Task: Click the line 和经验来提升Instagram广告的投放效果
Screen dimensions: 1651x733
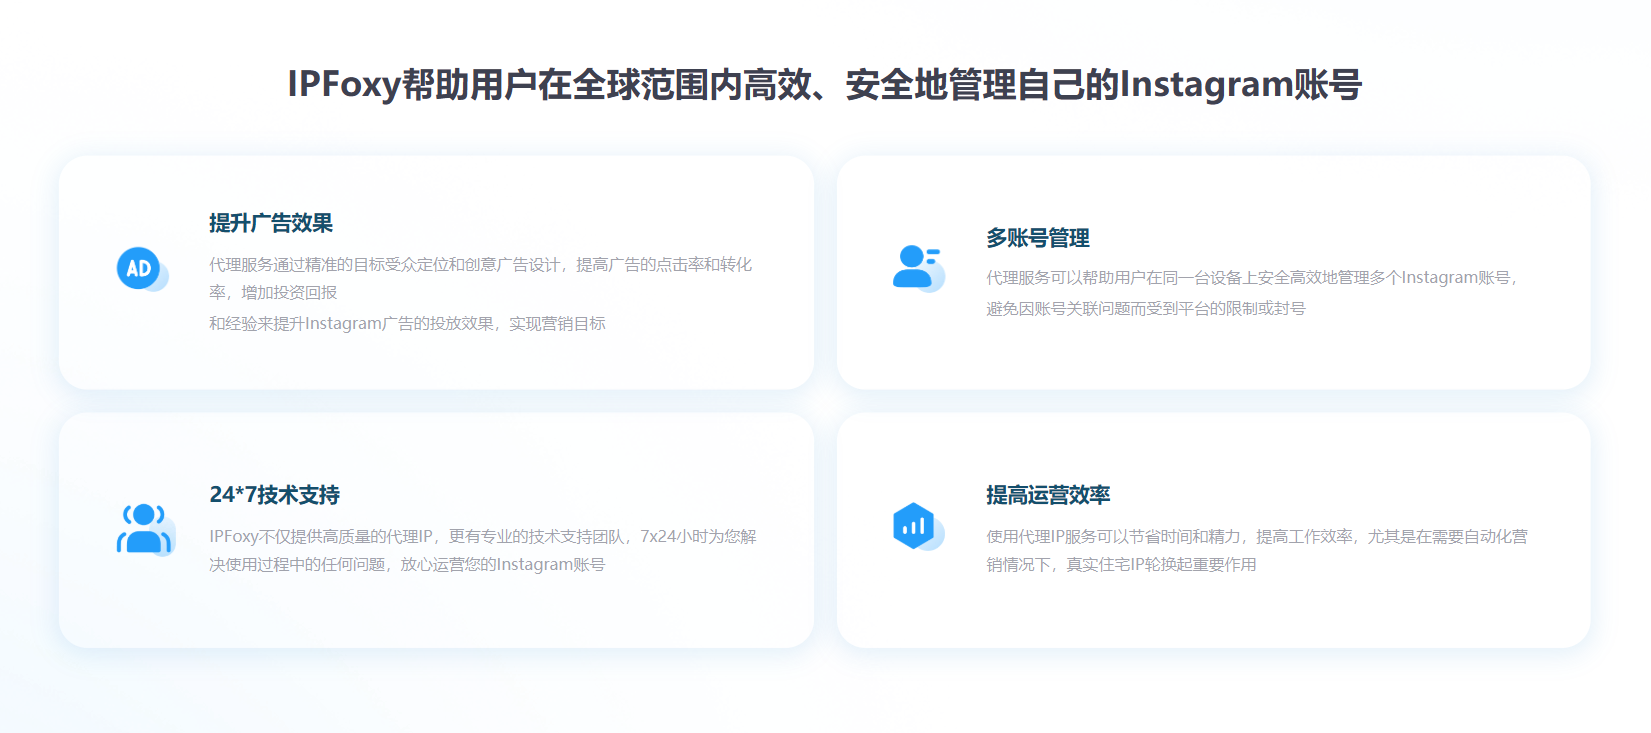Action: 407,323
